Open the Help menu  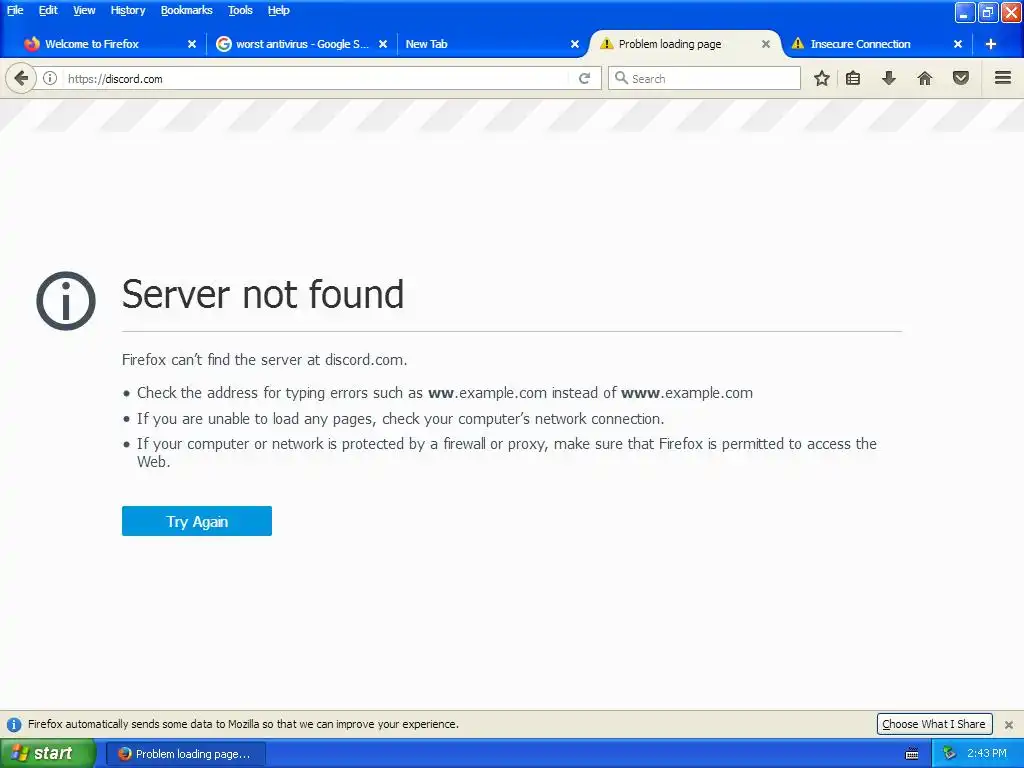tap(279, 10)
